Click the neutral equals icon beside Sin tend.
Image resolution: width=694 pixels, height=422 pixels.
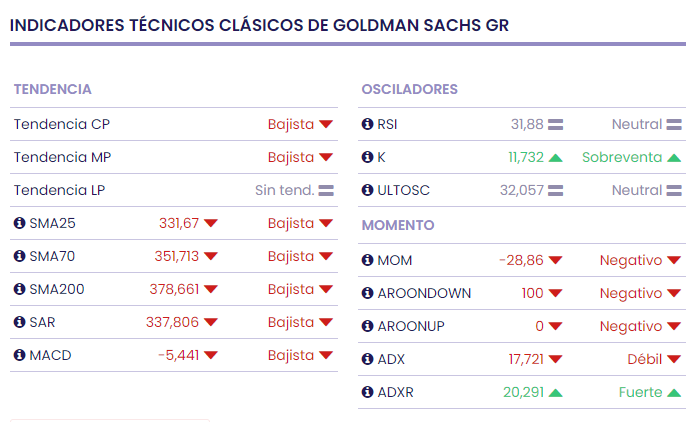coord(326,190)
